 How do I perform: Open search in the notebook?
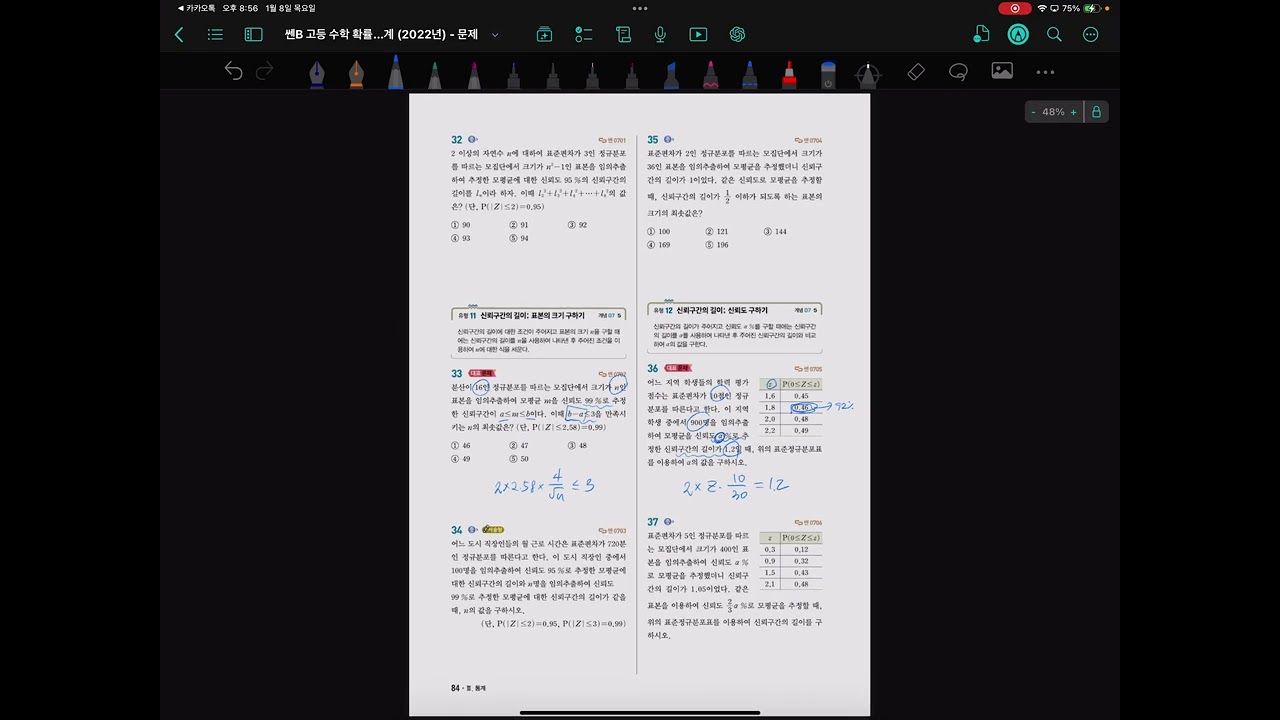tap(1054, 34)
